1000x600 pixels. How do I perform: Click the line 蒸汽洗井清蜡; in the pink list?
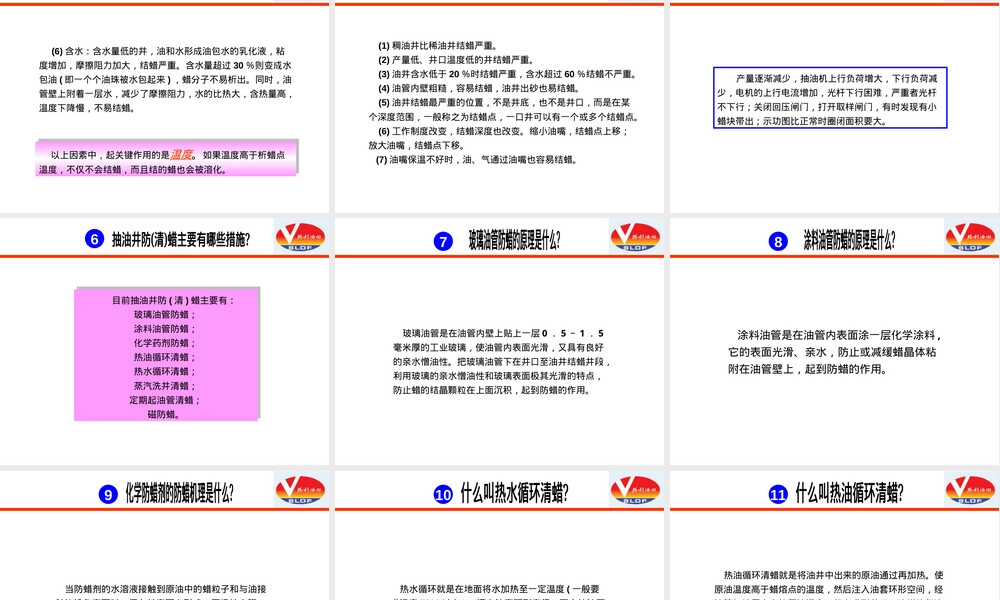pos(165,386)
